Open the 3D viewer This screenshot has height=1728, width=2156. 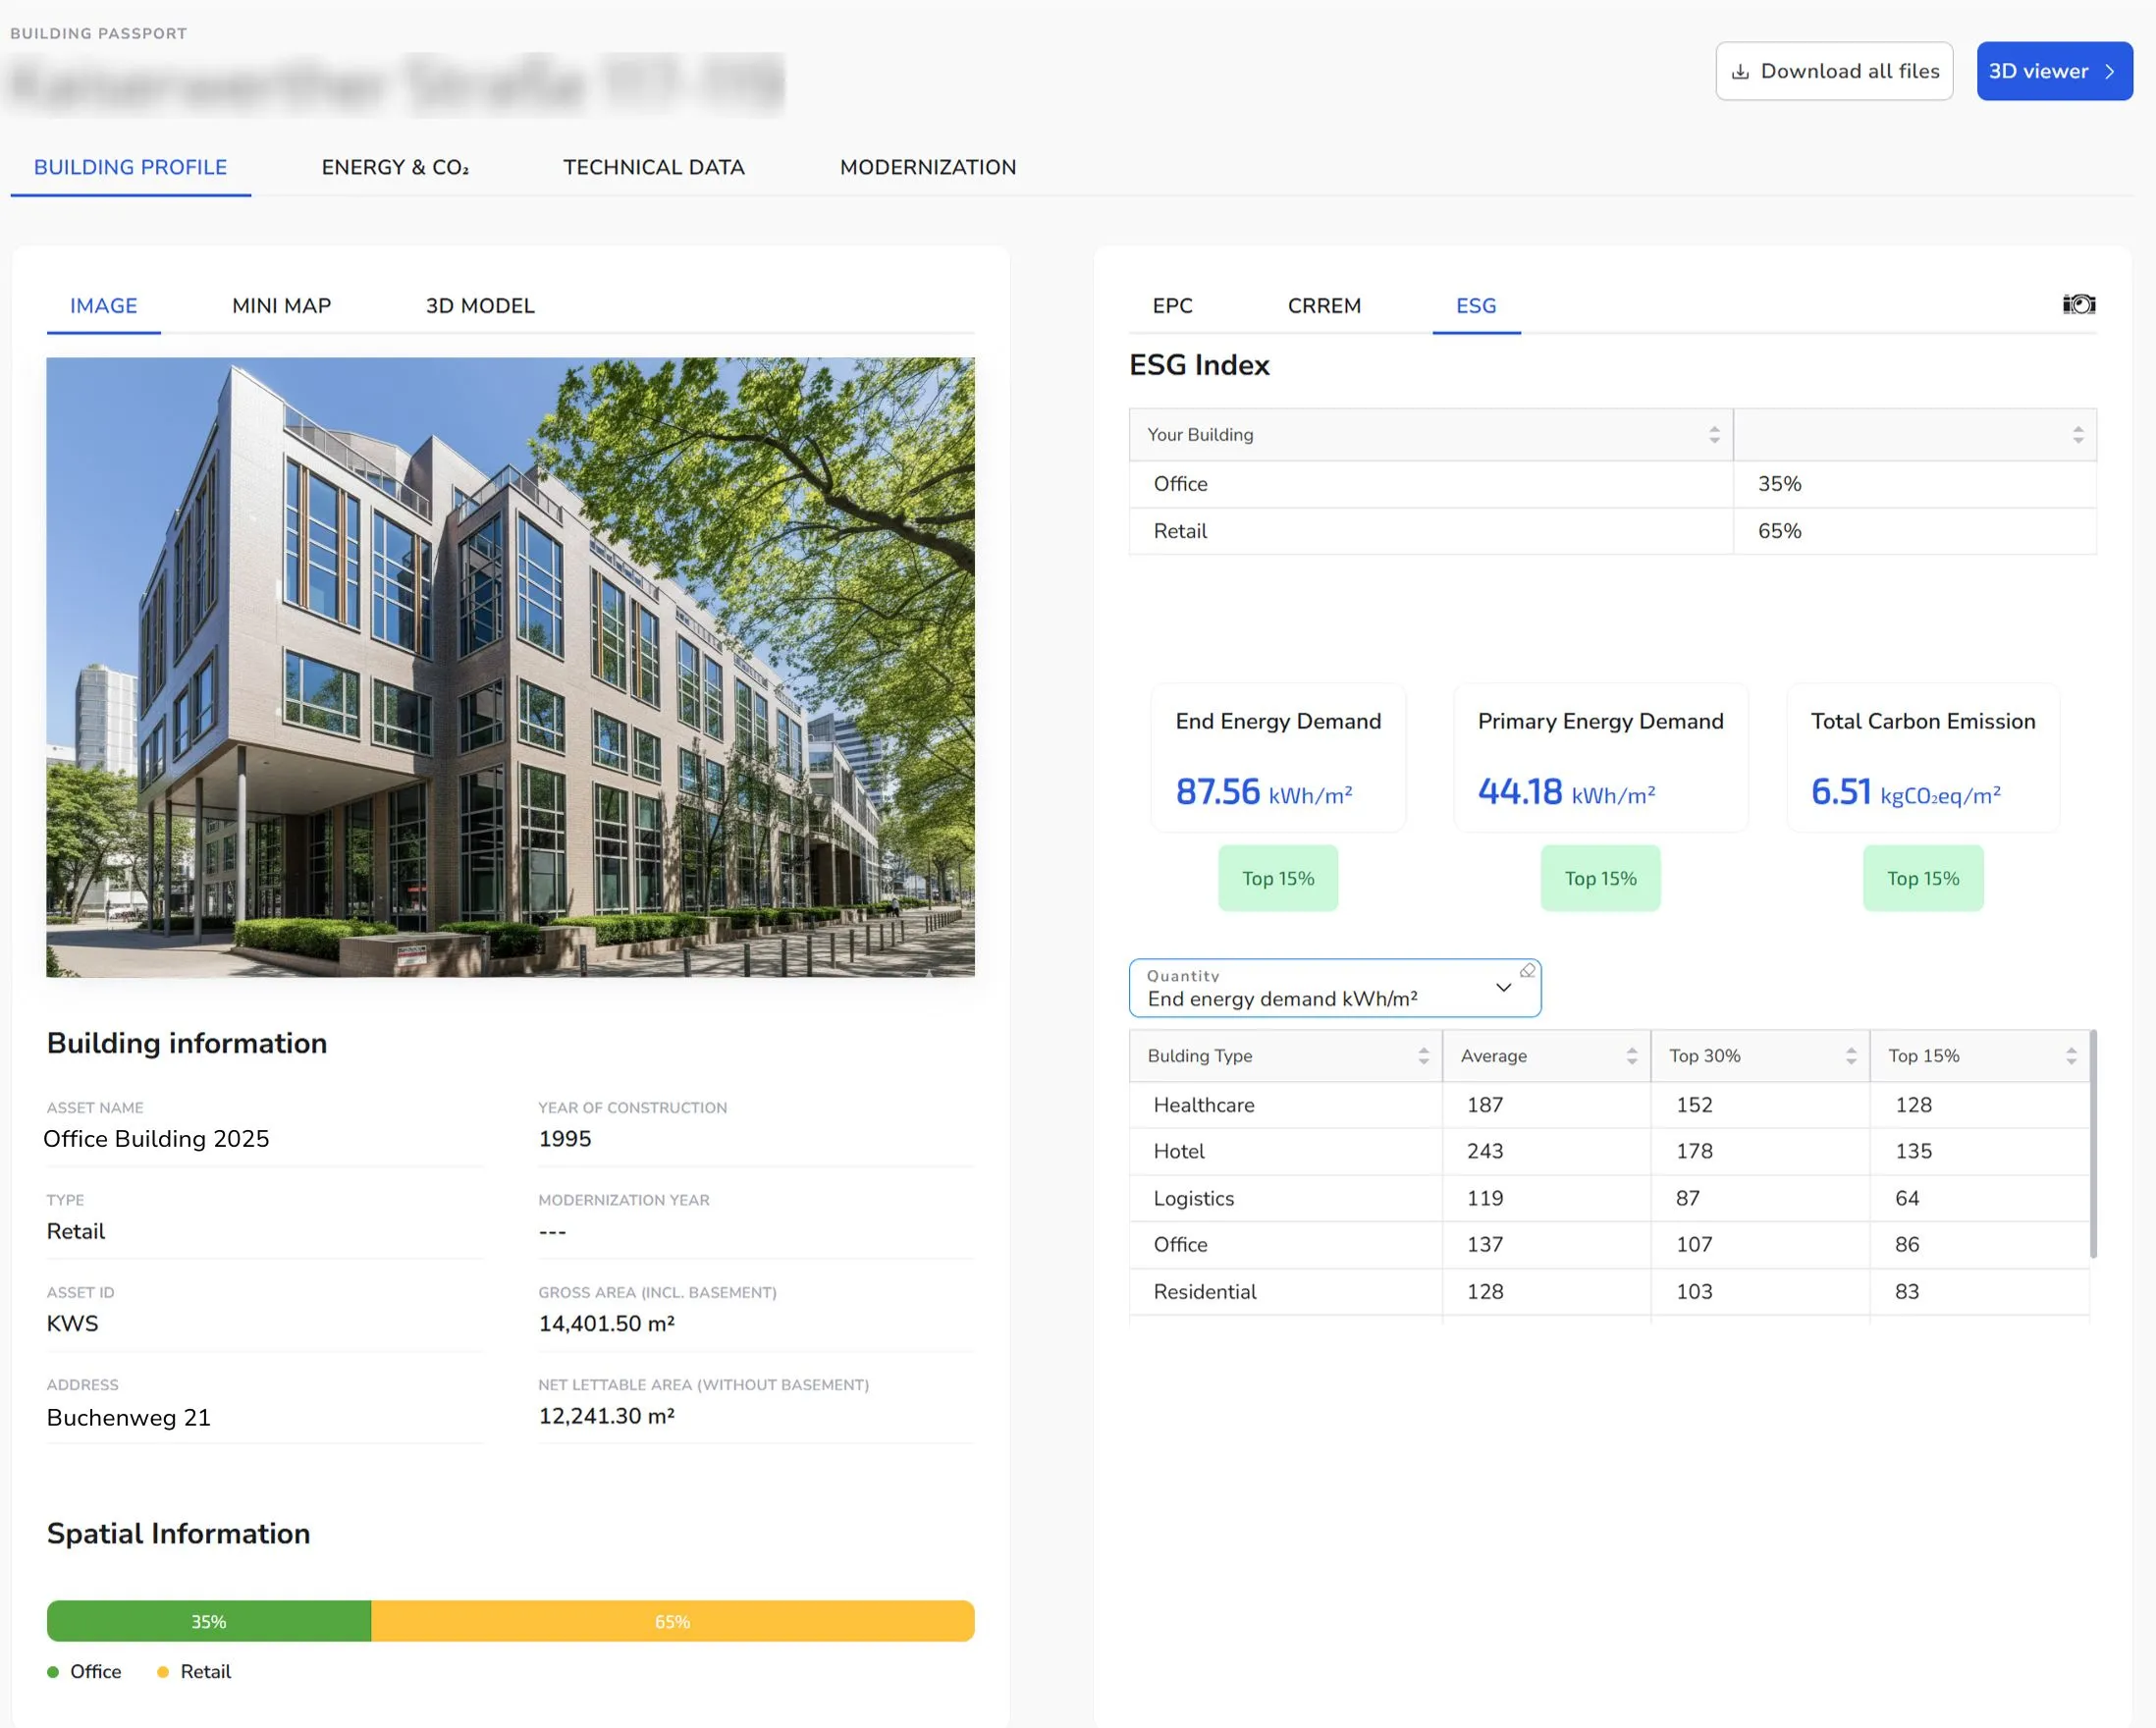(2053, 72)
